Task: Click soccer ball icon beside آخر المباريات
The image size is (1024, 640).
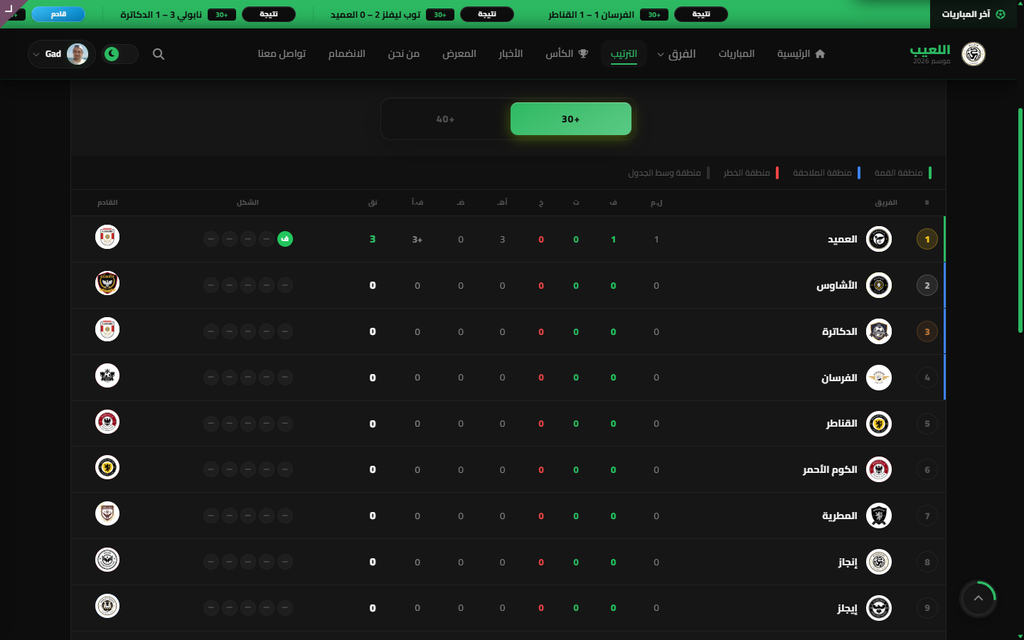Action: click(1000, 14)
